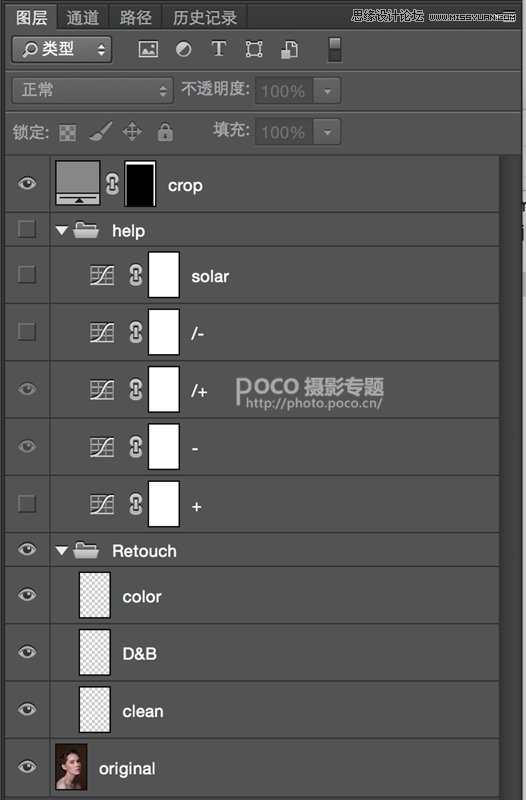Lock position move icon
526x800 pixels.
click(132, 132)
